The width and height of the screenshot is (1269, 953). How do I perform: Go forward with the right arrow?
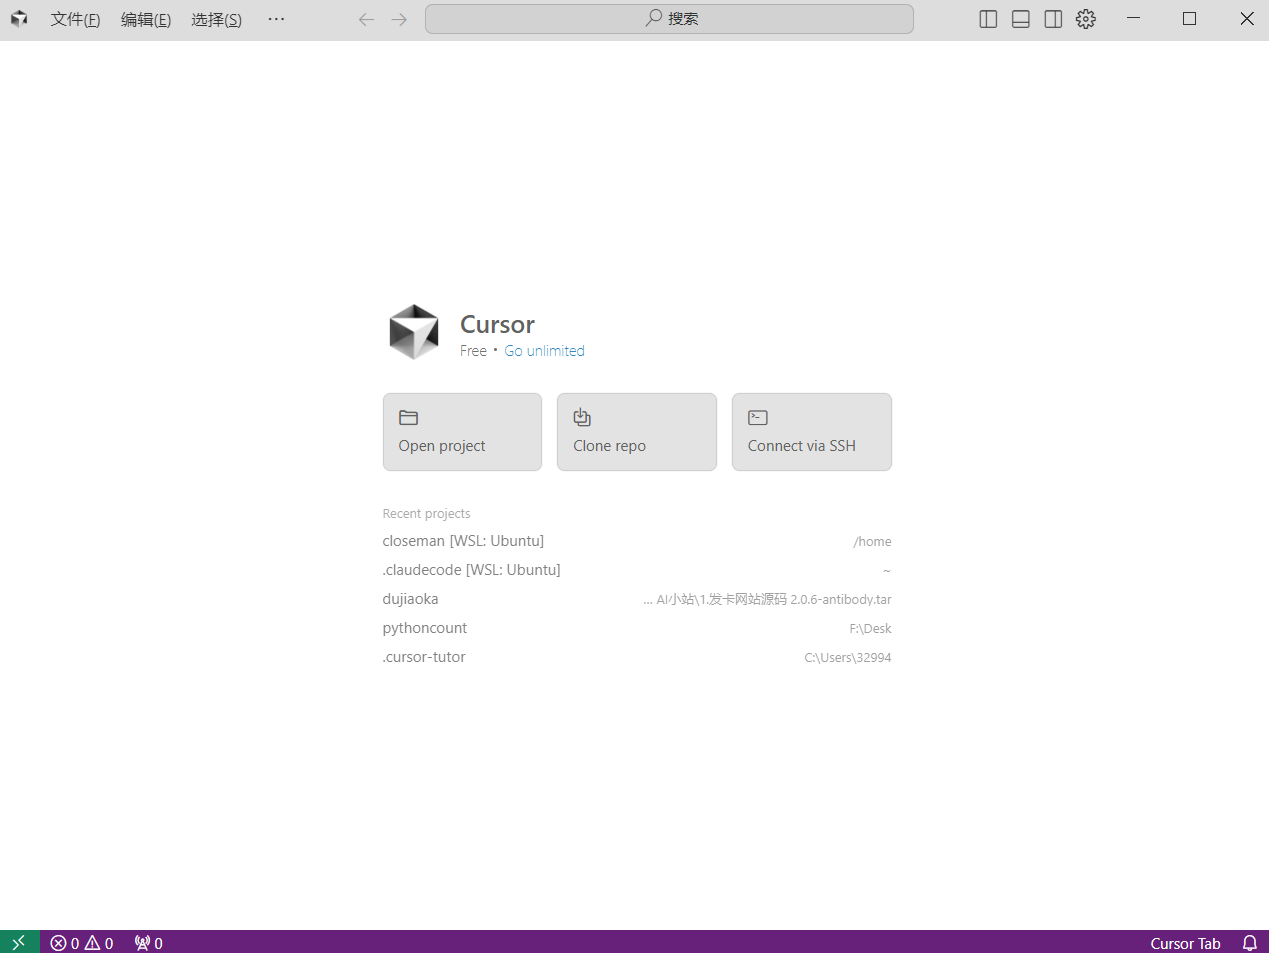pyautogui.click(x=399, y=19)
